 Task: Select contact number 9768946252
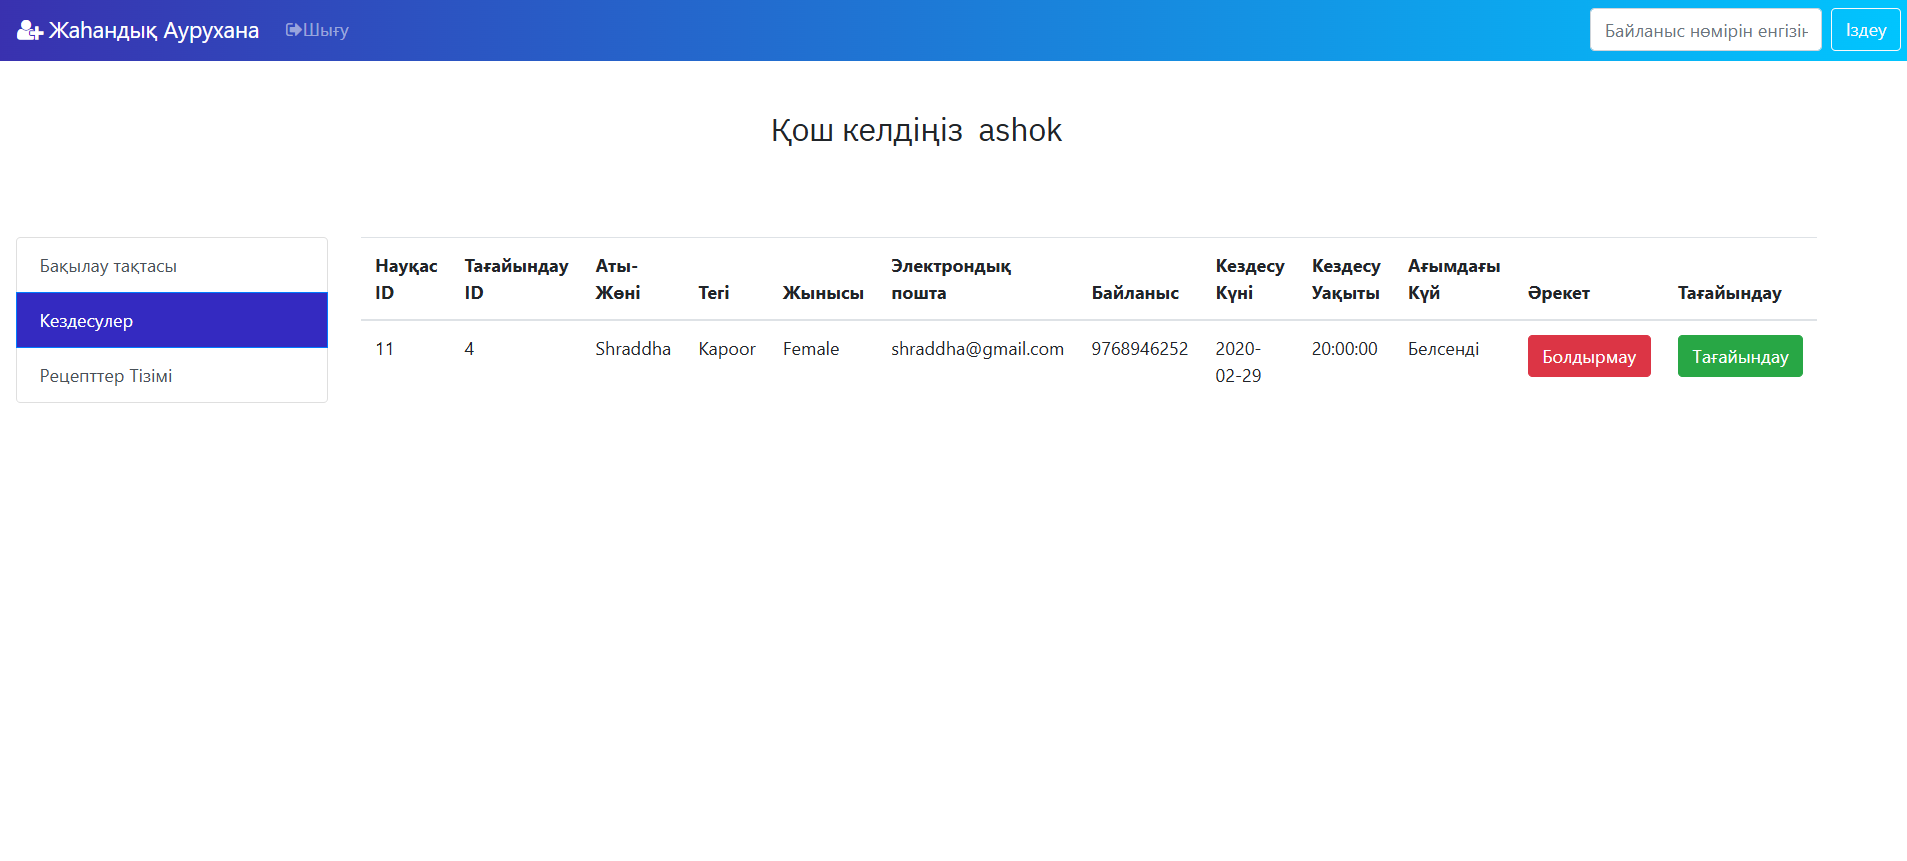point(1139,349)
